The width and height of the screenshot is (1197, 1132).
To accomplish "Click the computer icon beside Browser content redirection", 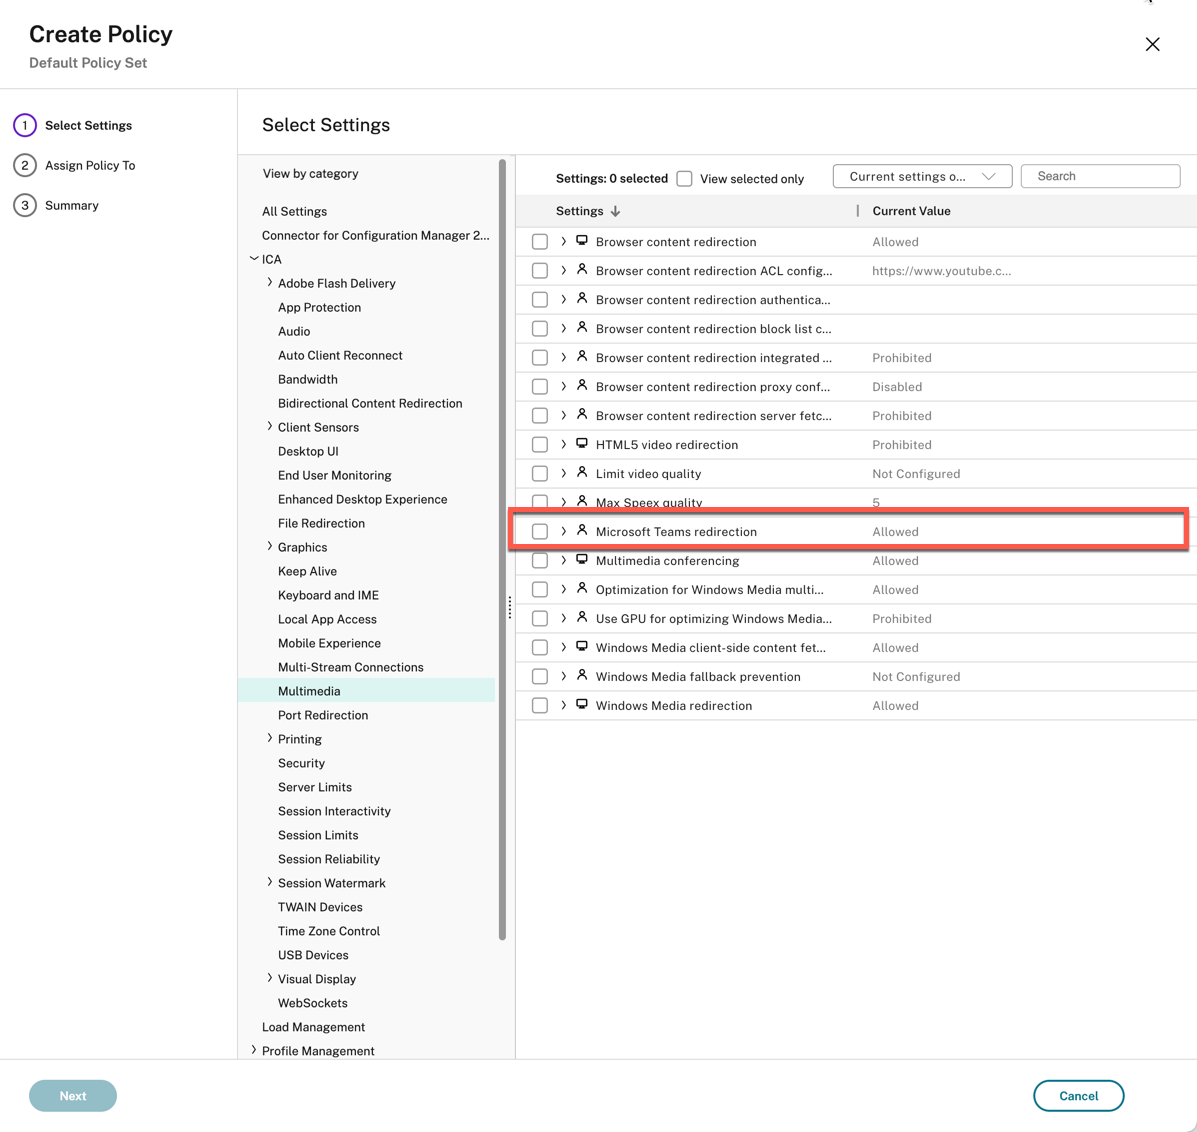I will (x=582, y=241).
